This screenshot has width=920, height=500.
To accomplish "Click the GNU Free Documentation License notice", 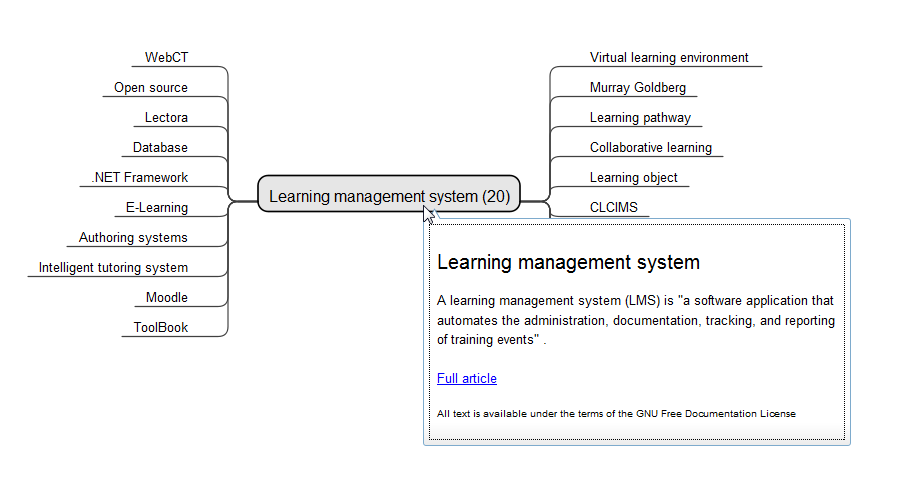I will coord(616,414).
